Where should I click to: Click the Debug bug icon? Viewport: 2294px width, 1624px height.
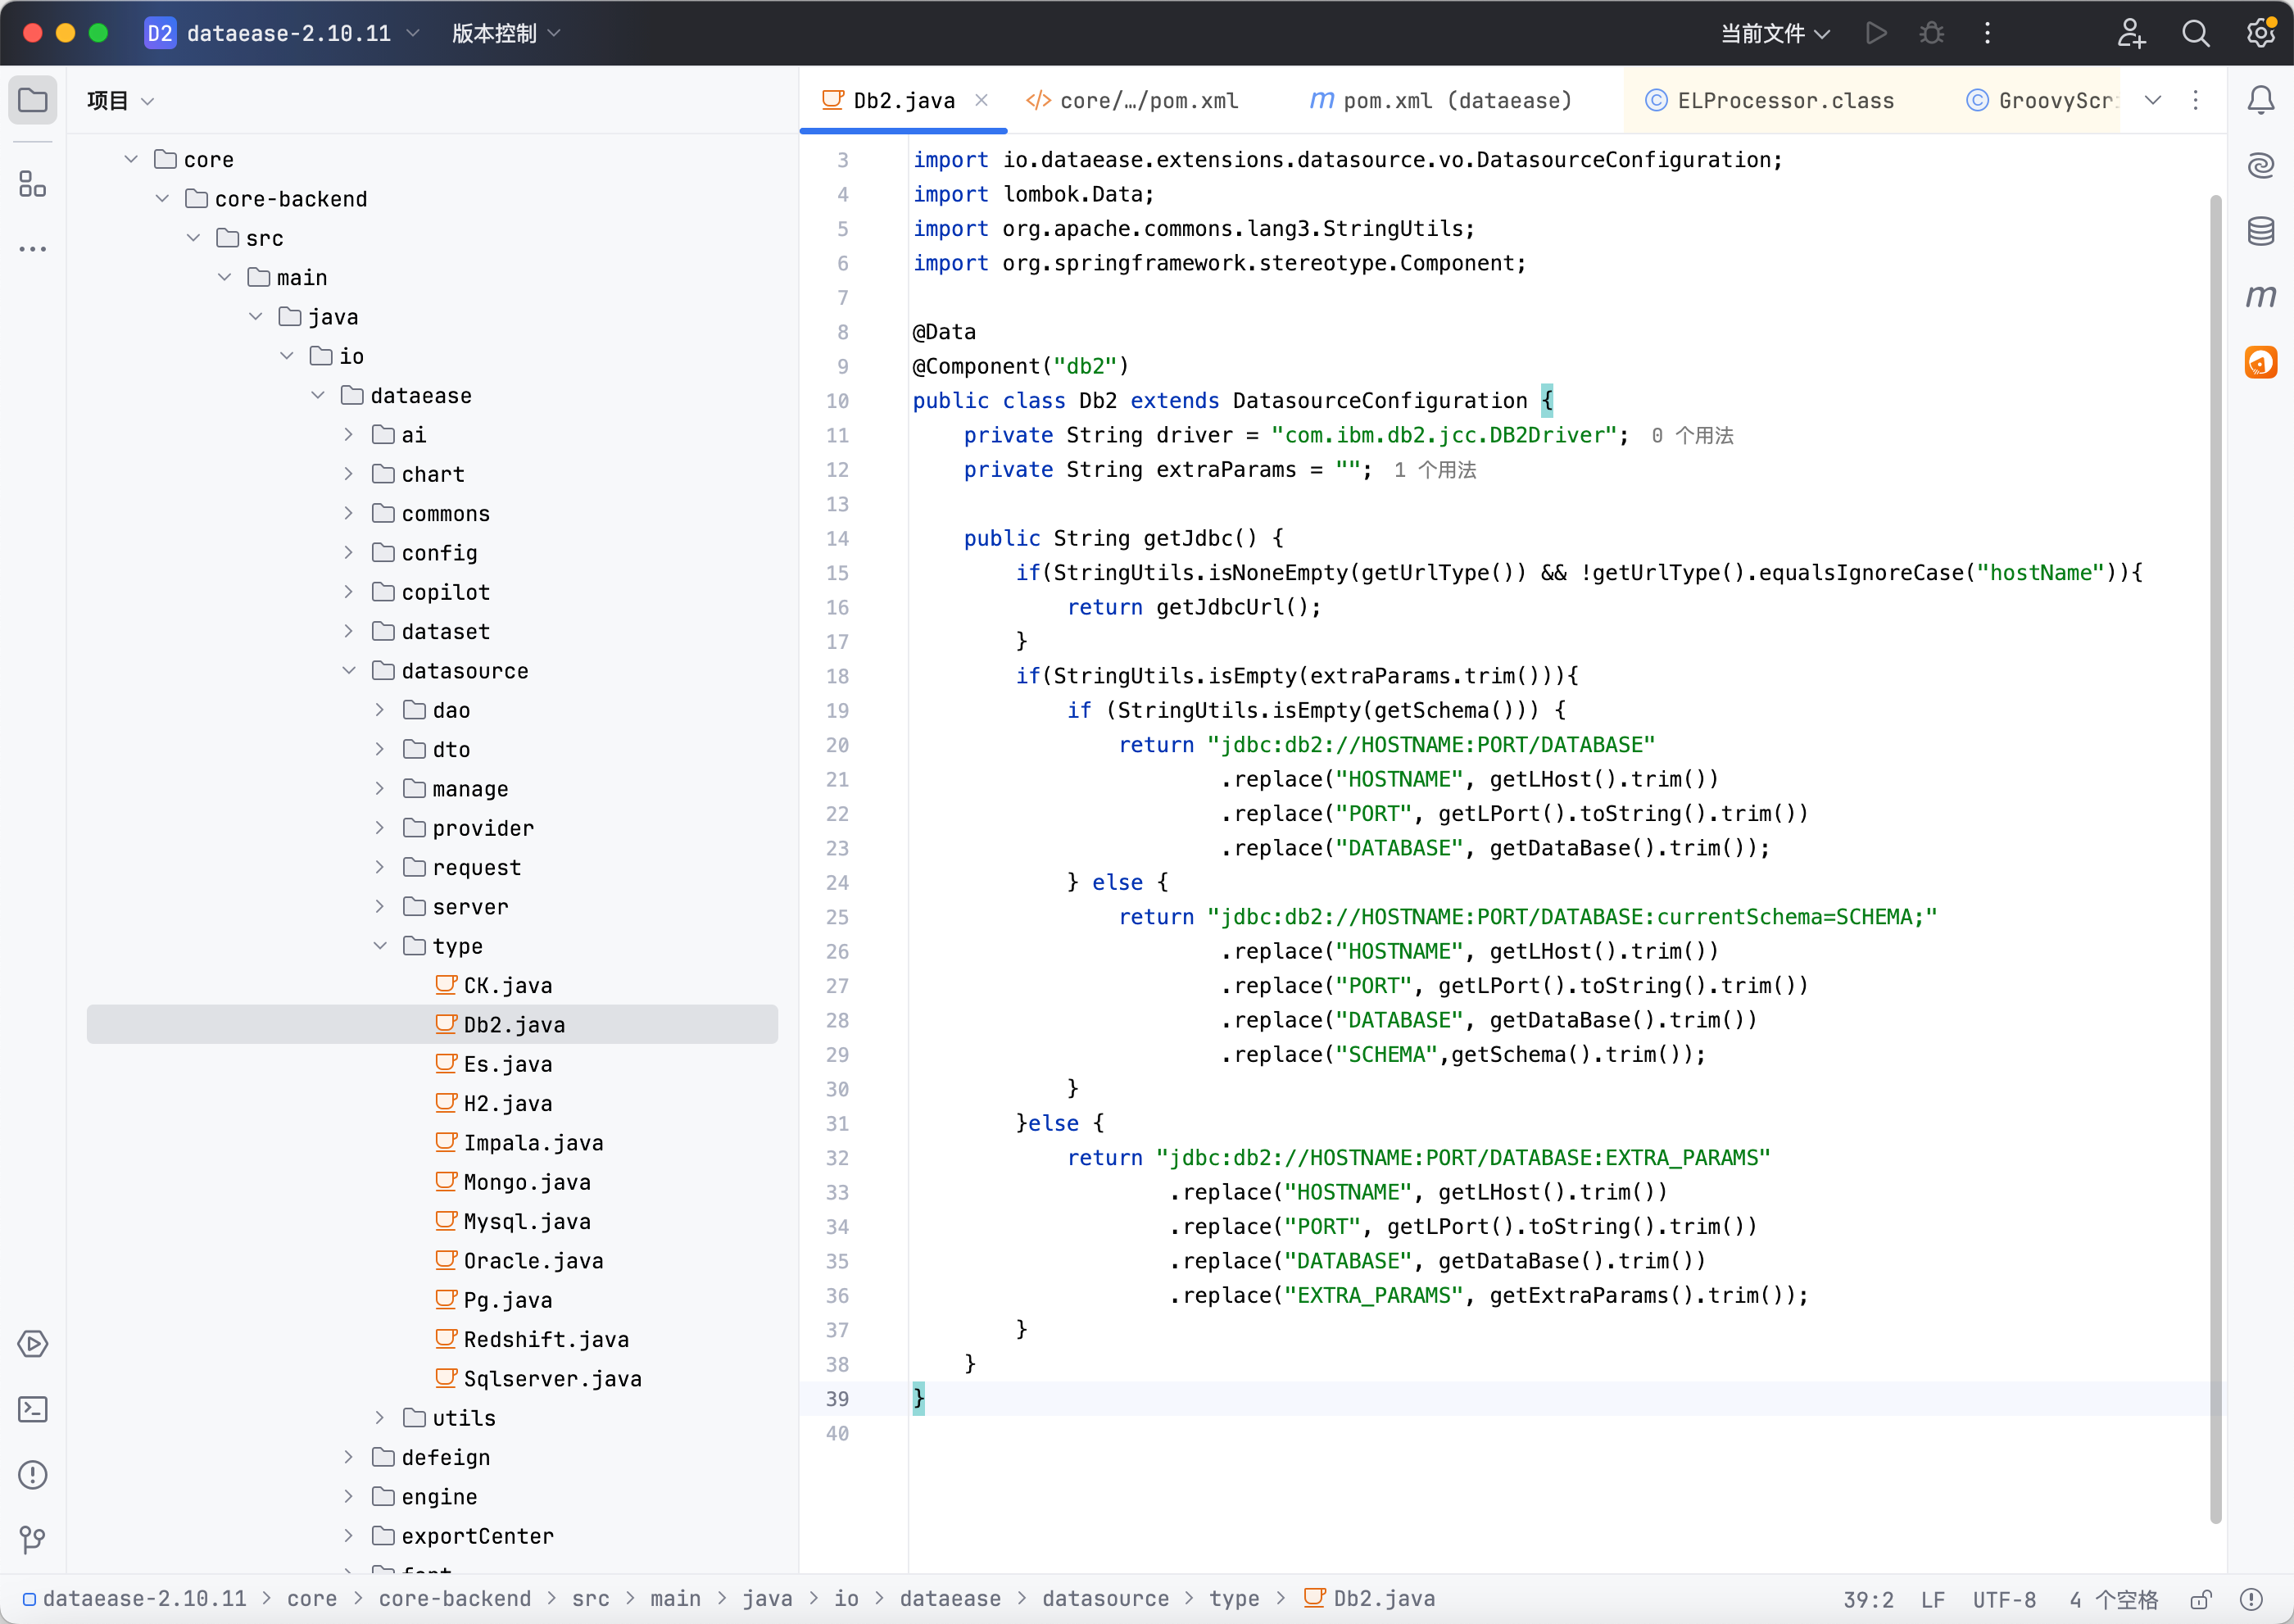pos(1931,33)
